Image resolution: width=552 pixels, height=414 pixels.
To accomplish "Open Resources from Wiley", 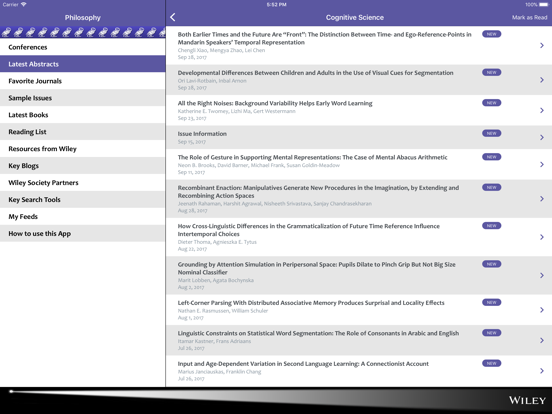I will pyautogui.click(x=83, y=148).
